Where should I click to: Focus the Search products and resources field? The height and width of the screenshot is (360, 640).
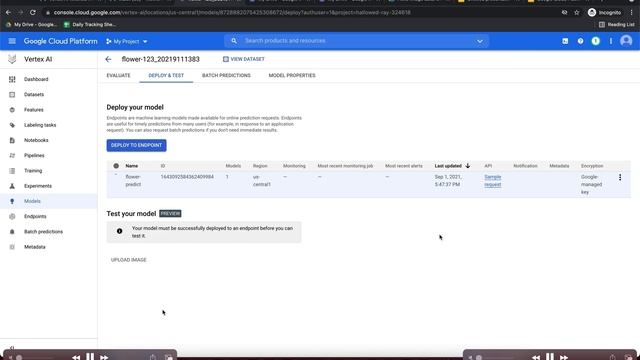point(357,41)
